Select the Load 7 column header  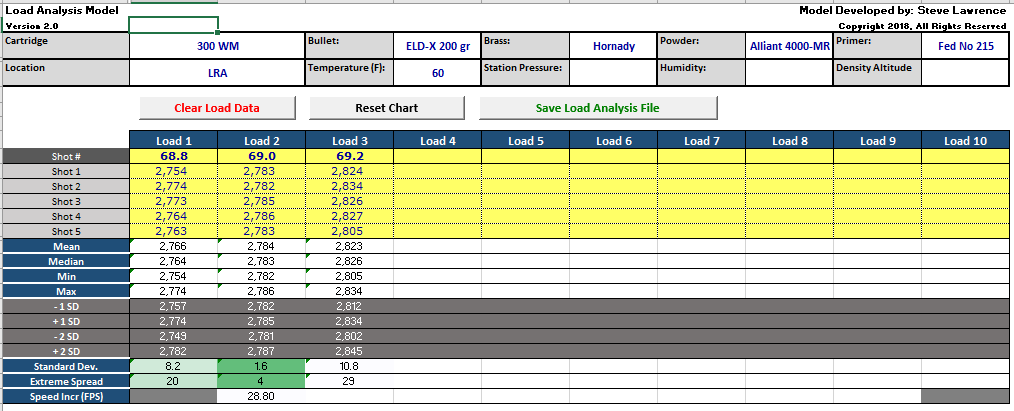702,140
